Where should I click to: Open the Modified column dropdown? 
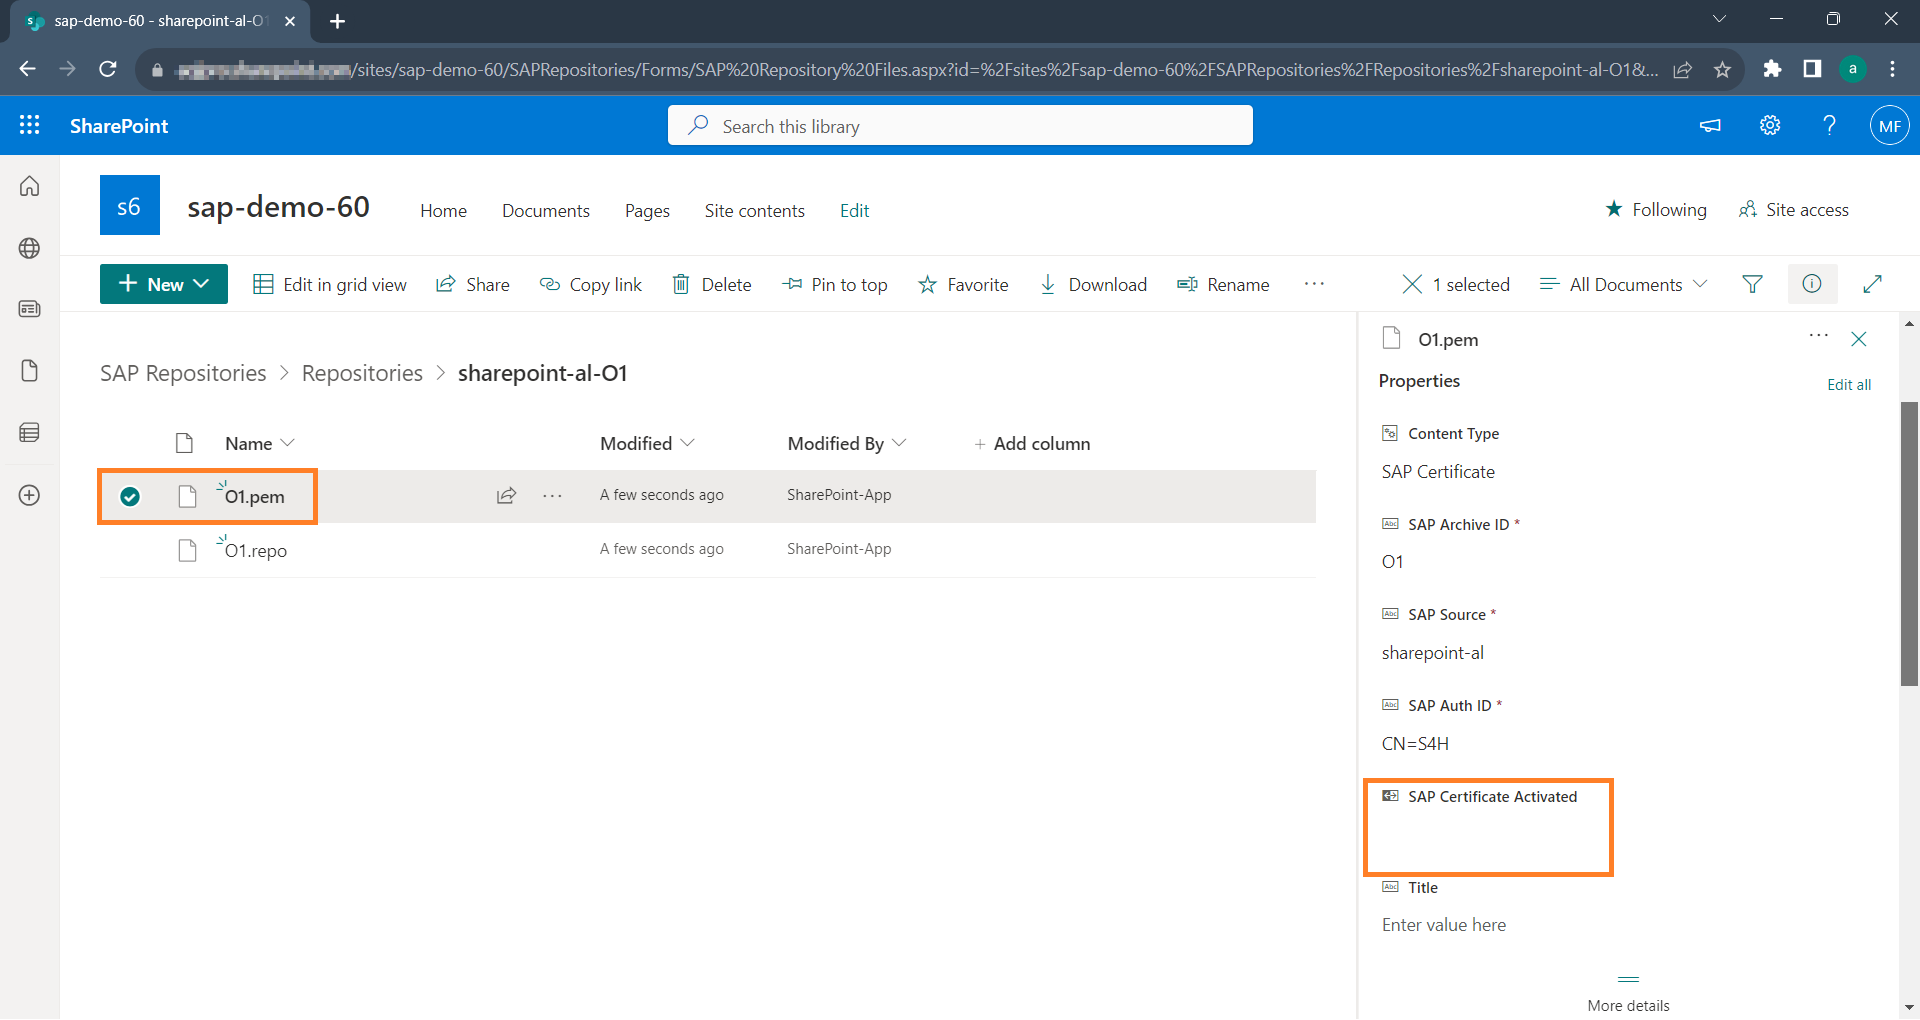tap(646, 443)
